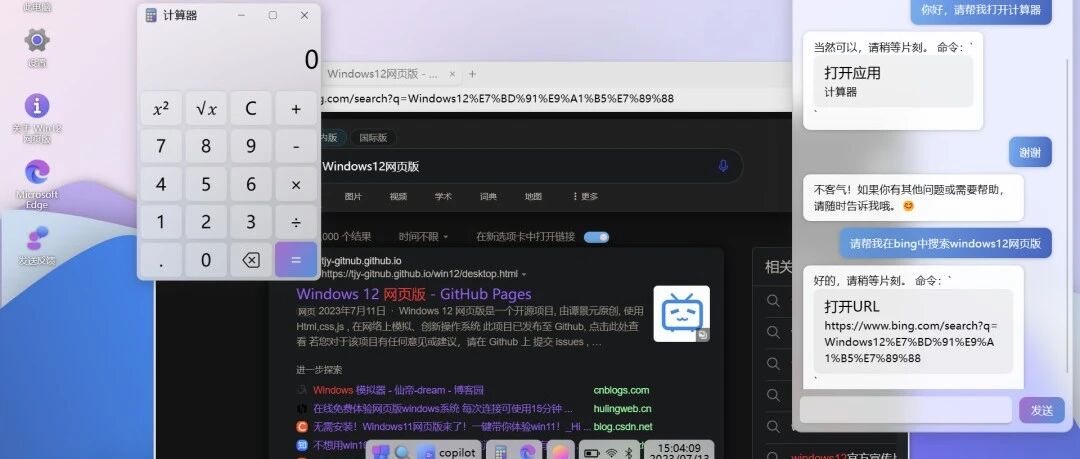Open the 学术 academic search tab

(443, 196)
